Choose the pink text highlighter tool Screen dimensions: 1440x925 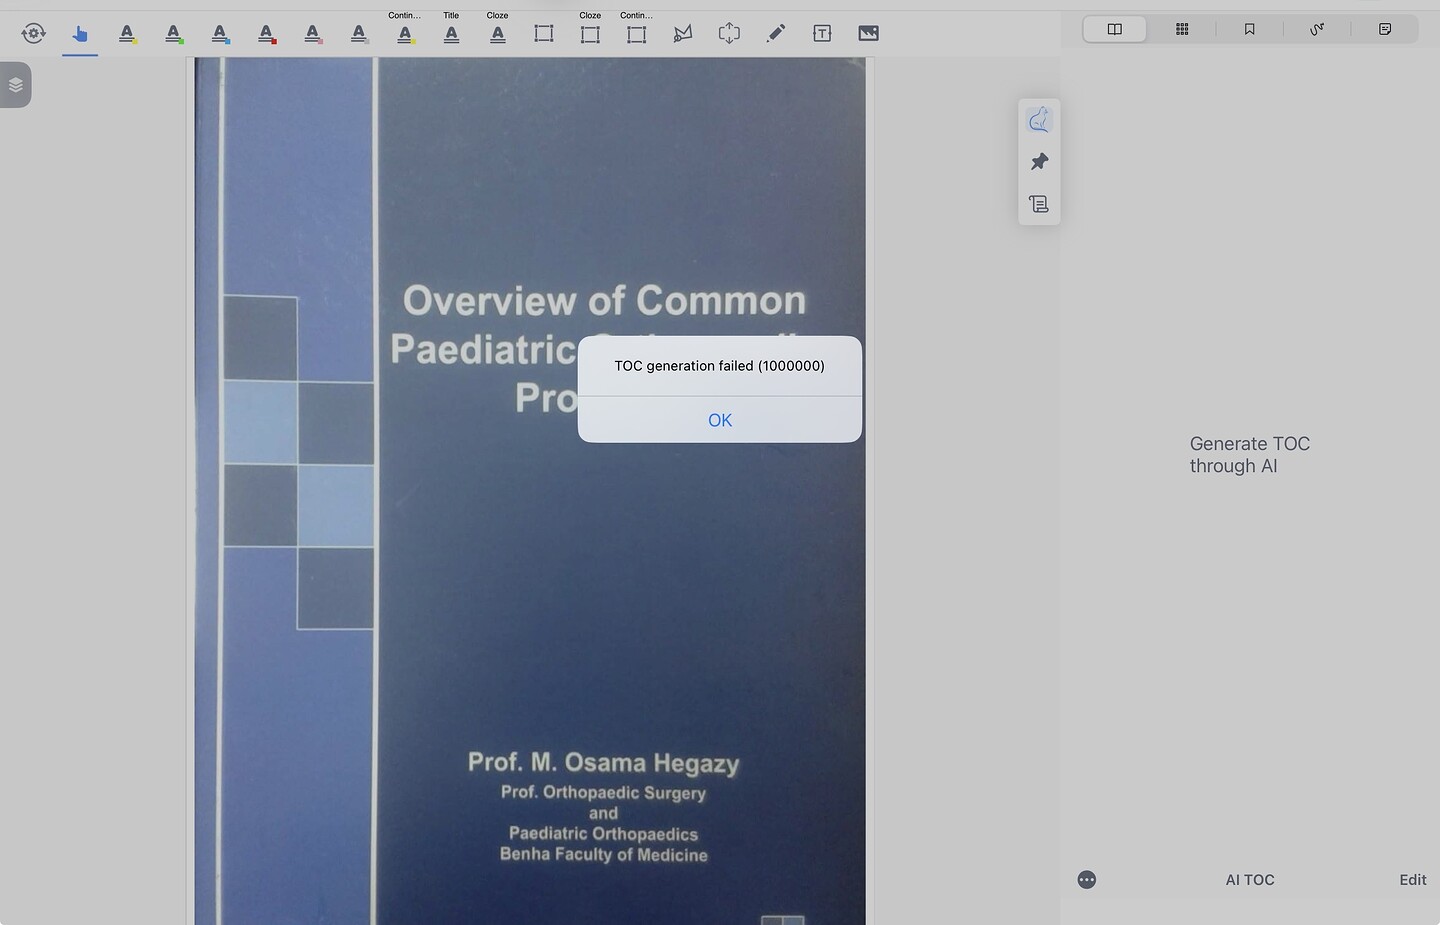[x=313, y=33]
